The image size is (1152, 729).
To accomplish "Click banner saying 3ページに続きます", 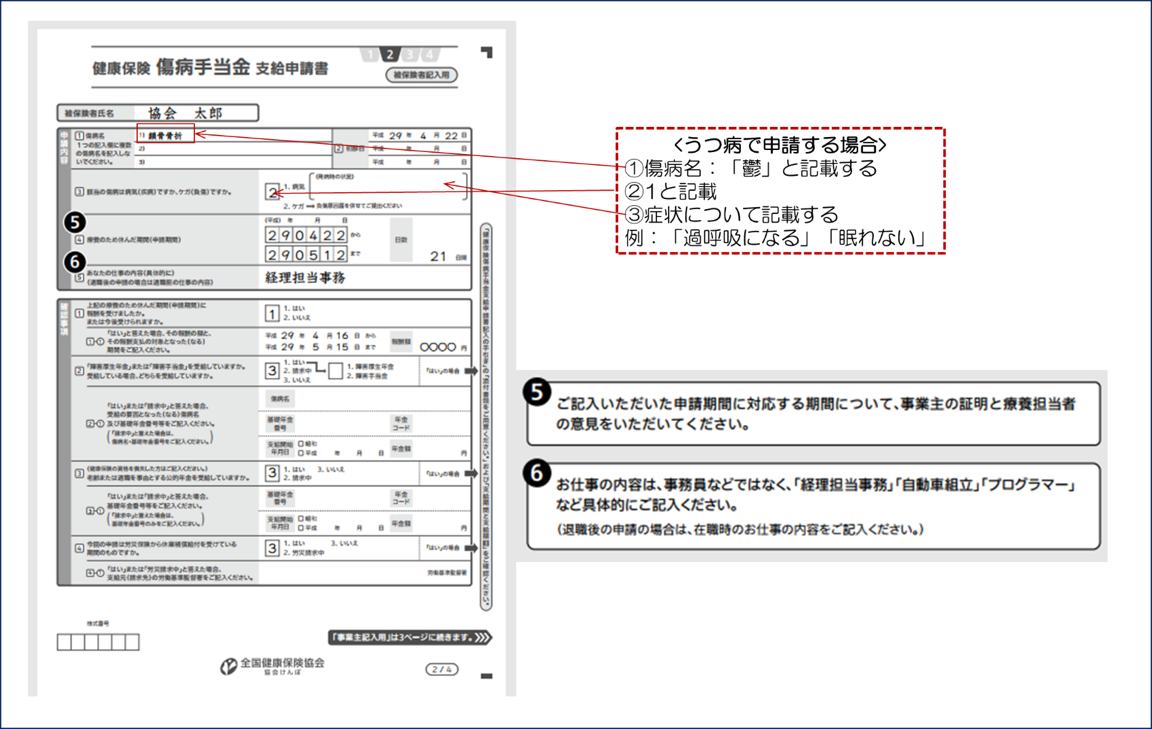I will (x=410, y=637).
